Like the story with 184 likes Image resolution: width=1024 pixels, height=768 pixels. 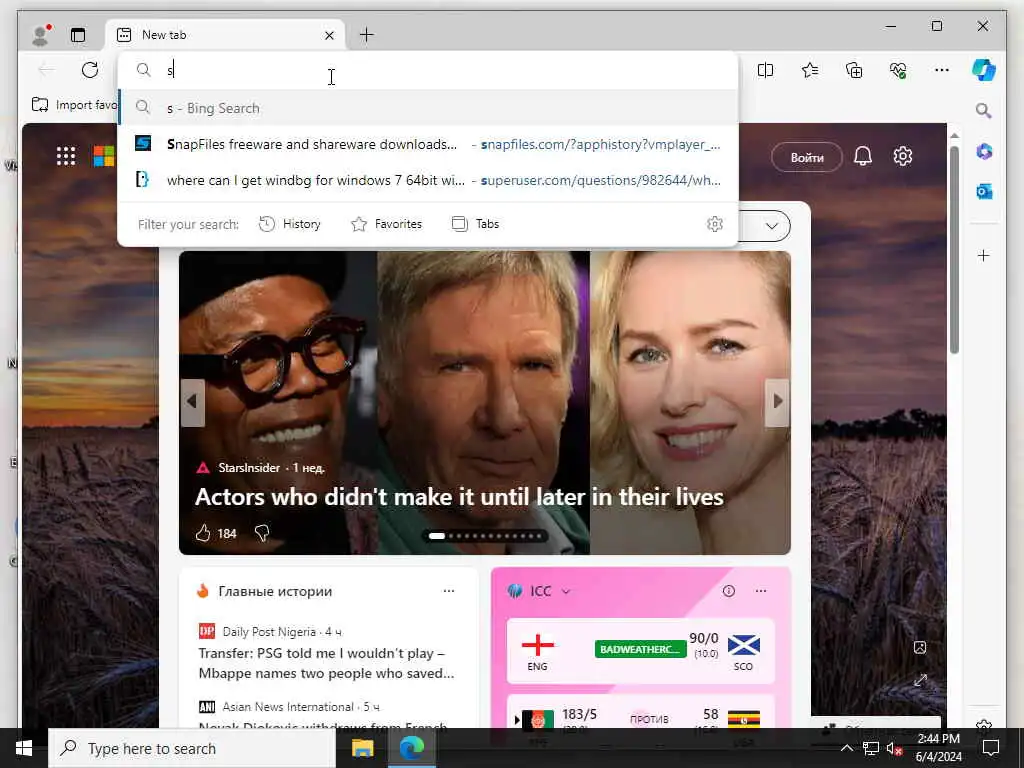click(x=216, y=534)
